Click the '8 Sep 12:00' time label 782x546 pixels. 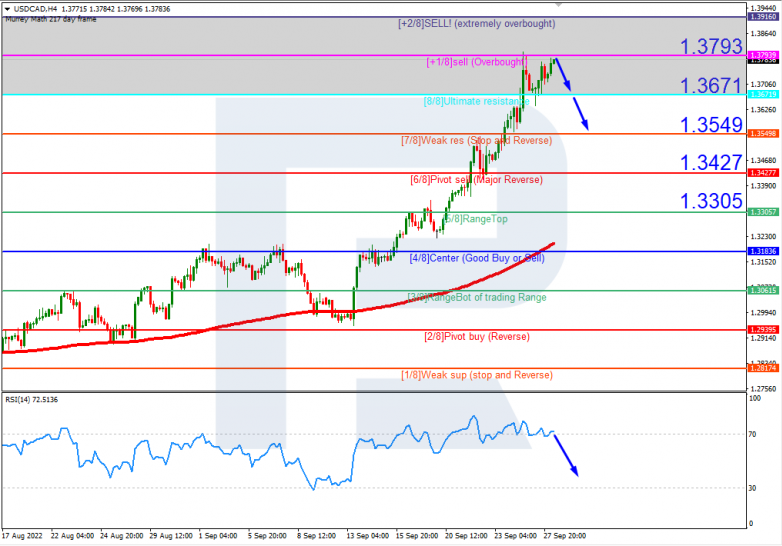[316, 536]
